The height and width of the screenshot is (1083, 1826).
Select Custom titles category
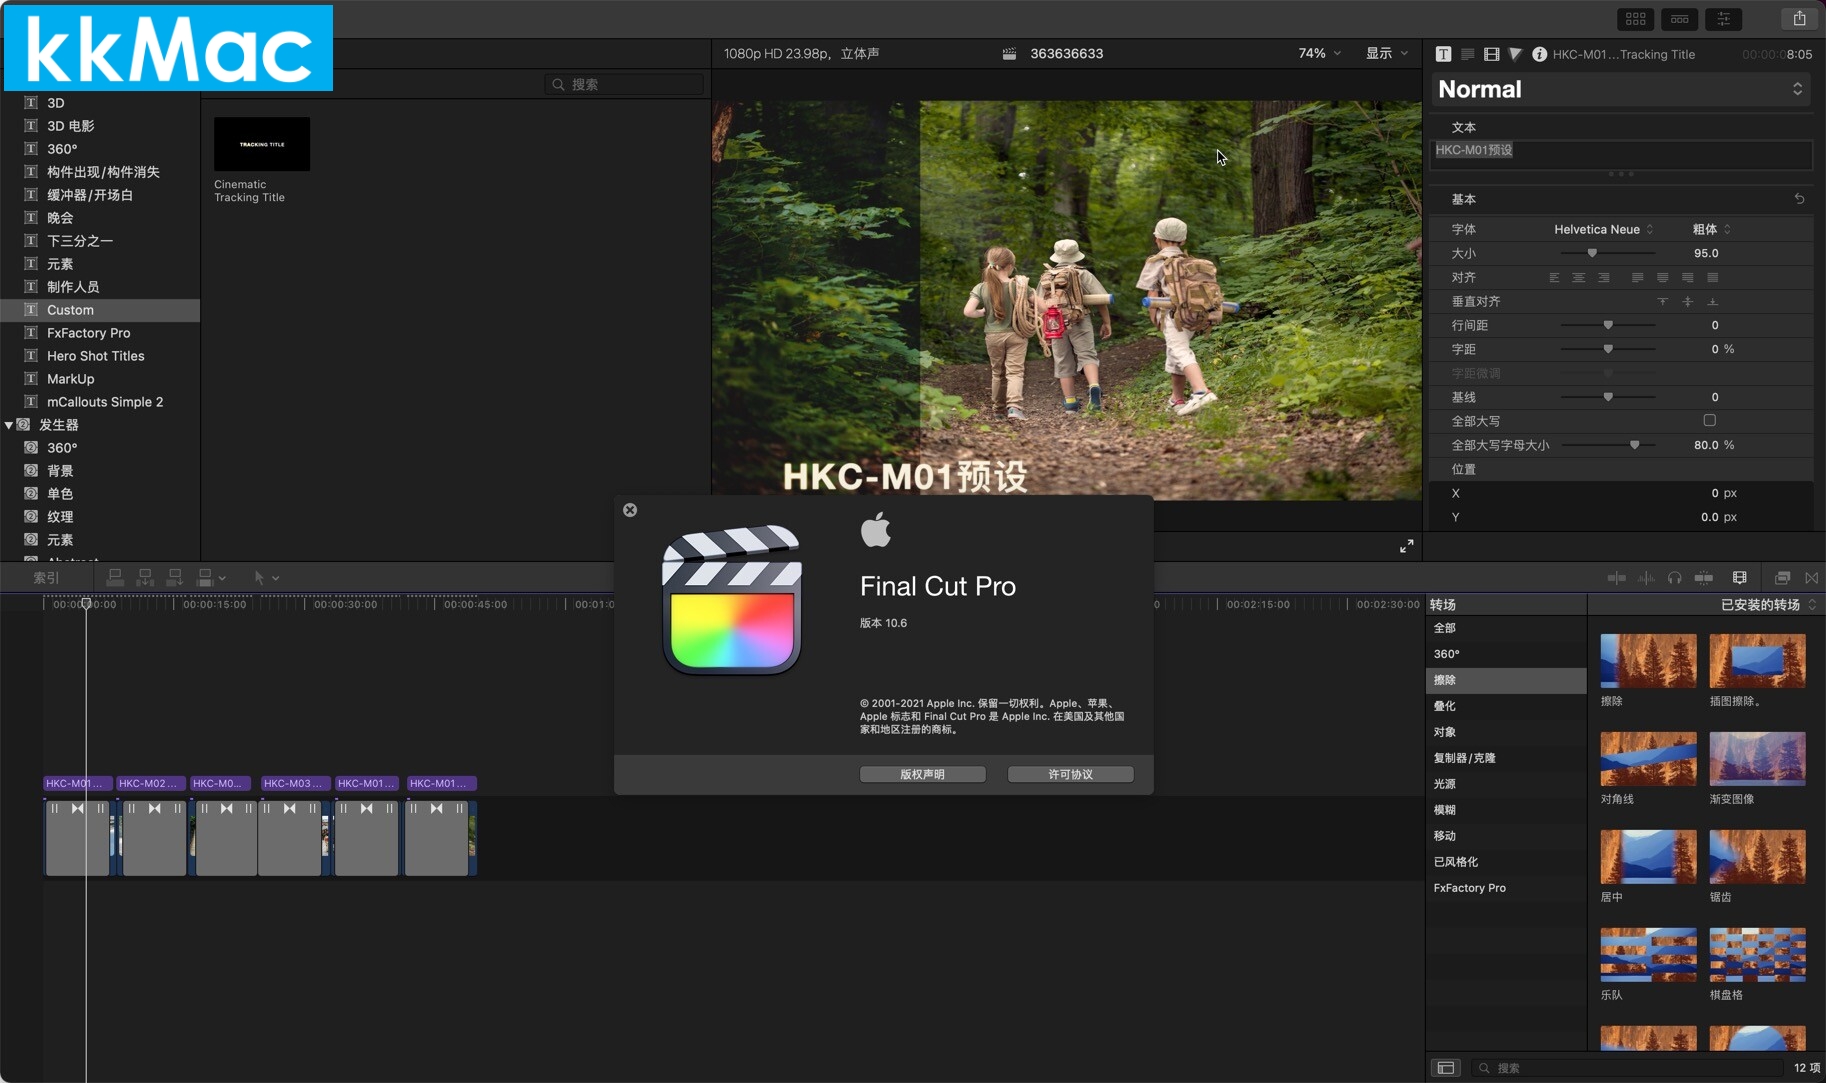point(100,310)
